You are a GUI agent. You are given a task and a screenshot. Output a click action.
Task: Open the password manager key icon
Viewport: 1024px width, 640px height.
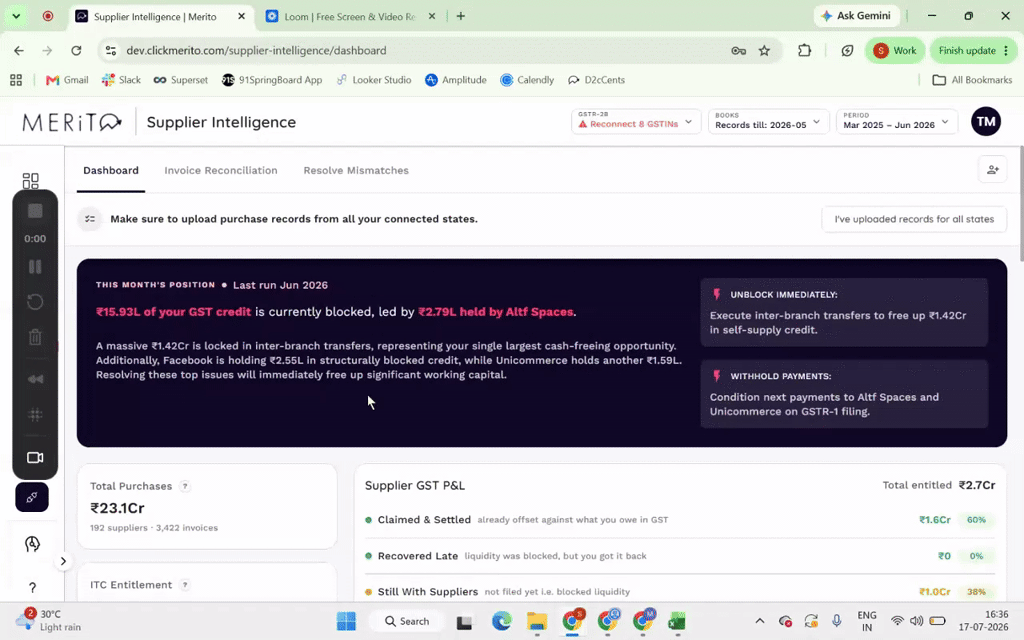pos(739,50)
